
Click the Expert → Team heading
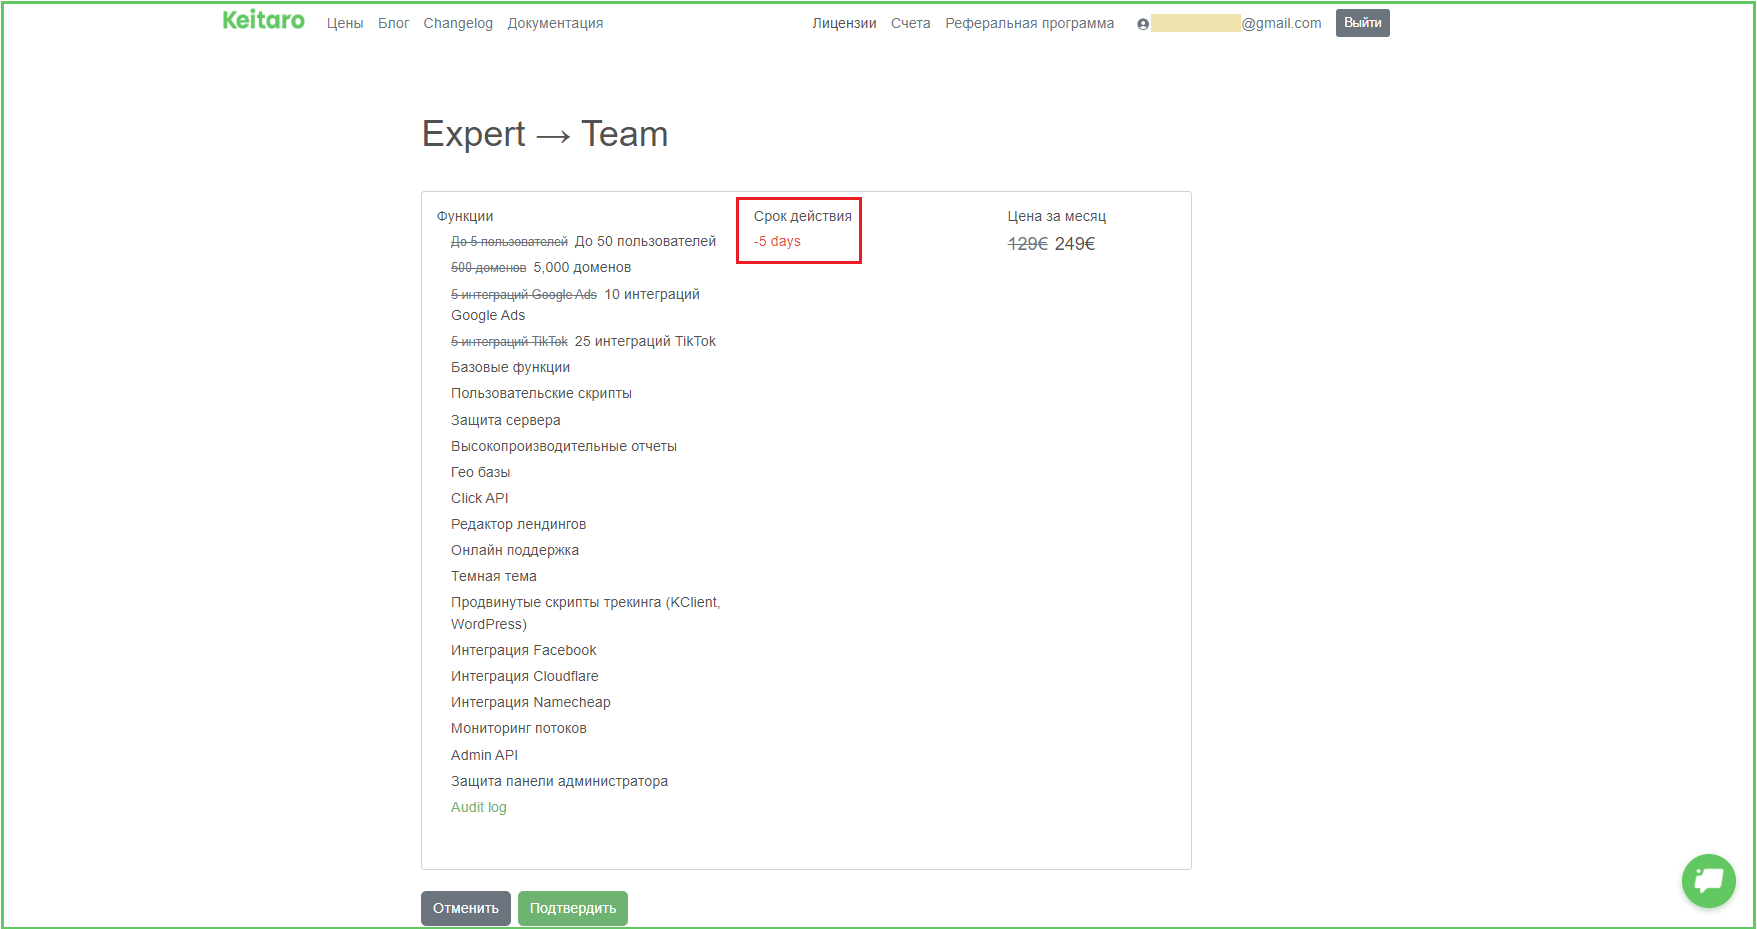545,134
